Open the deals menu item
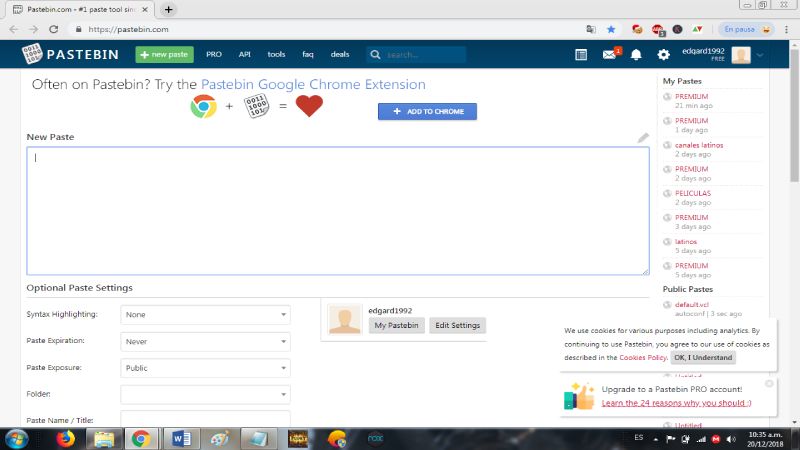The height and width of the screenshot is (450, 800). coord(340,54)
